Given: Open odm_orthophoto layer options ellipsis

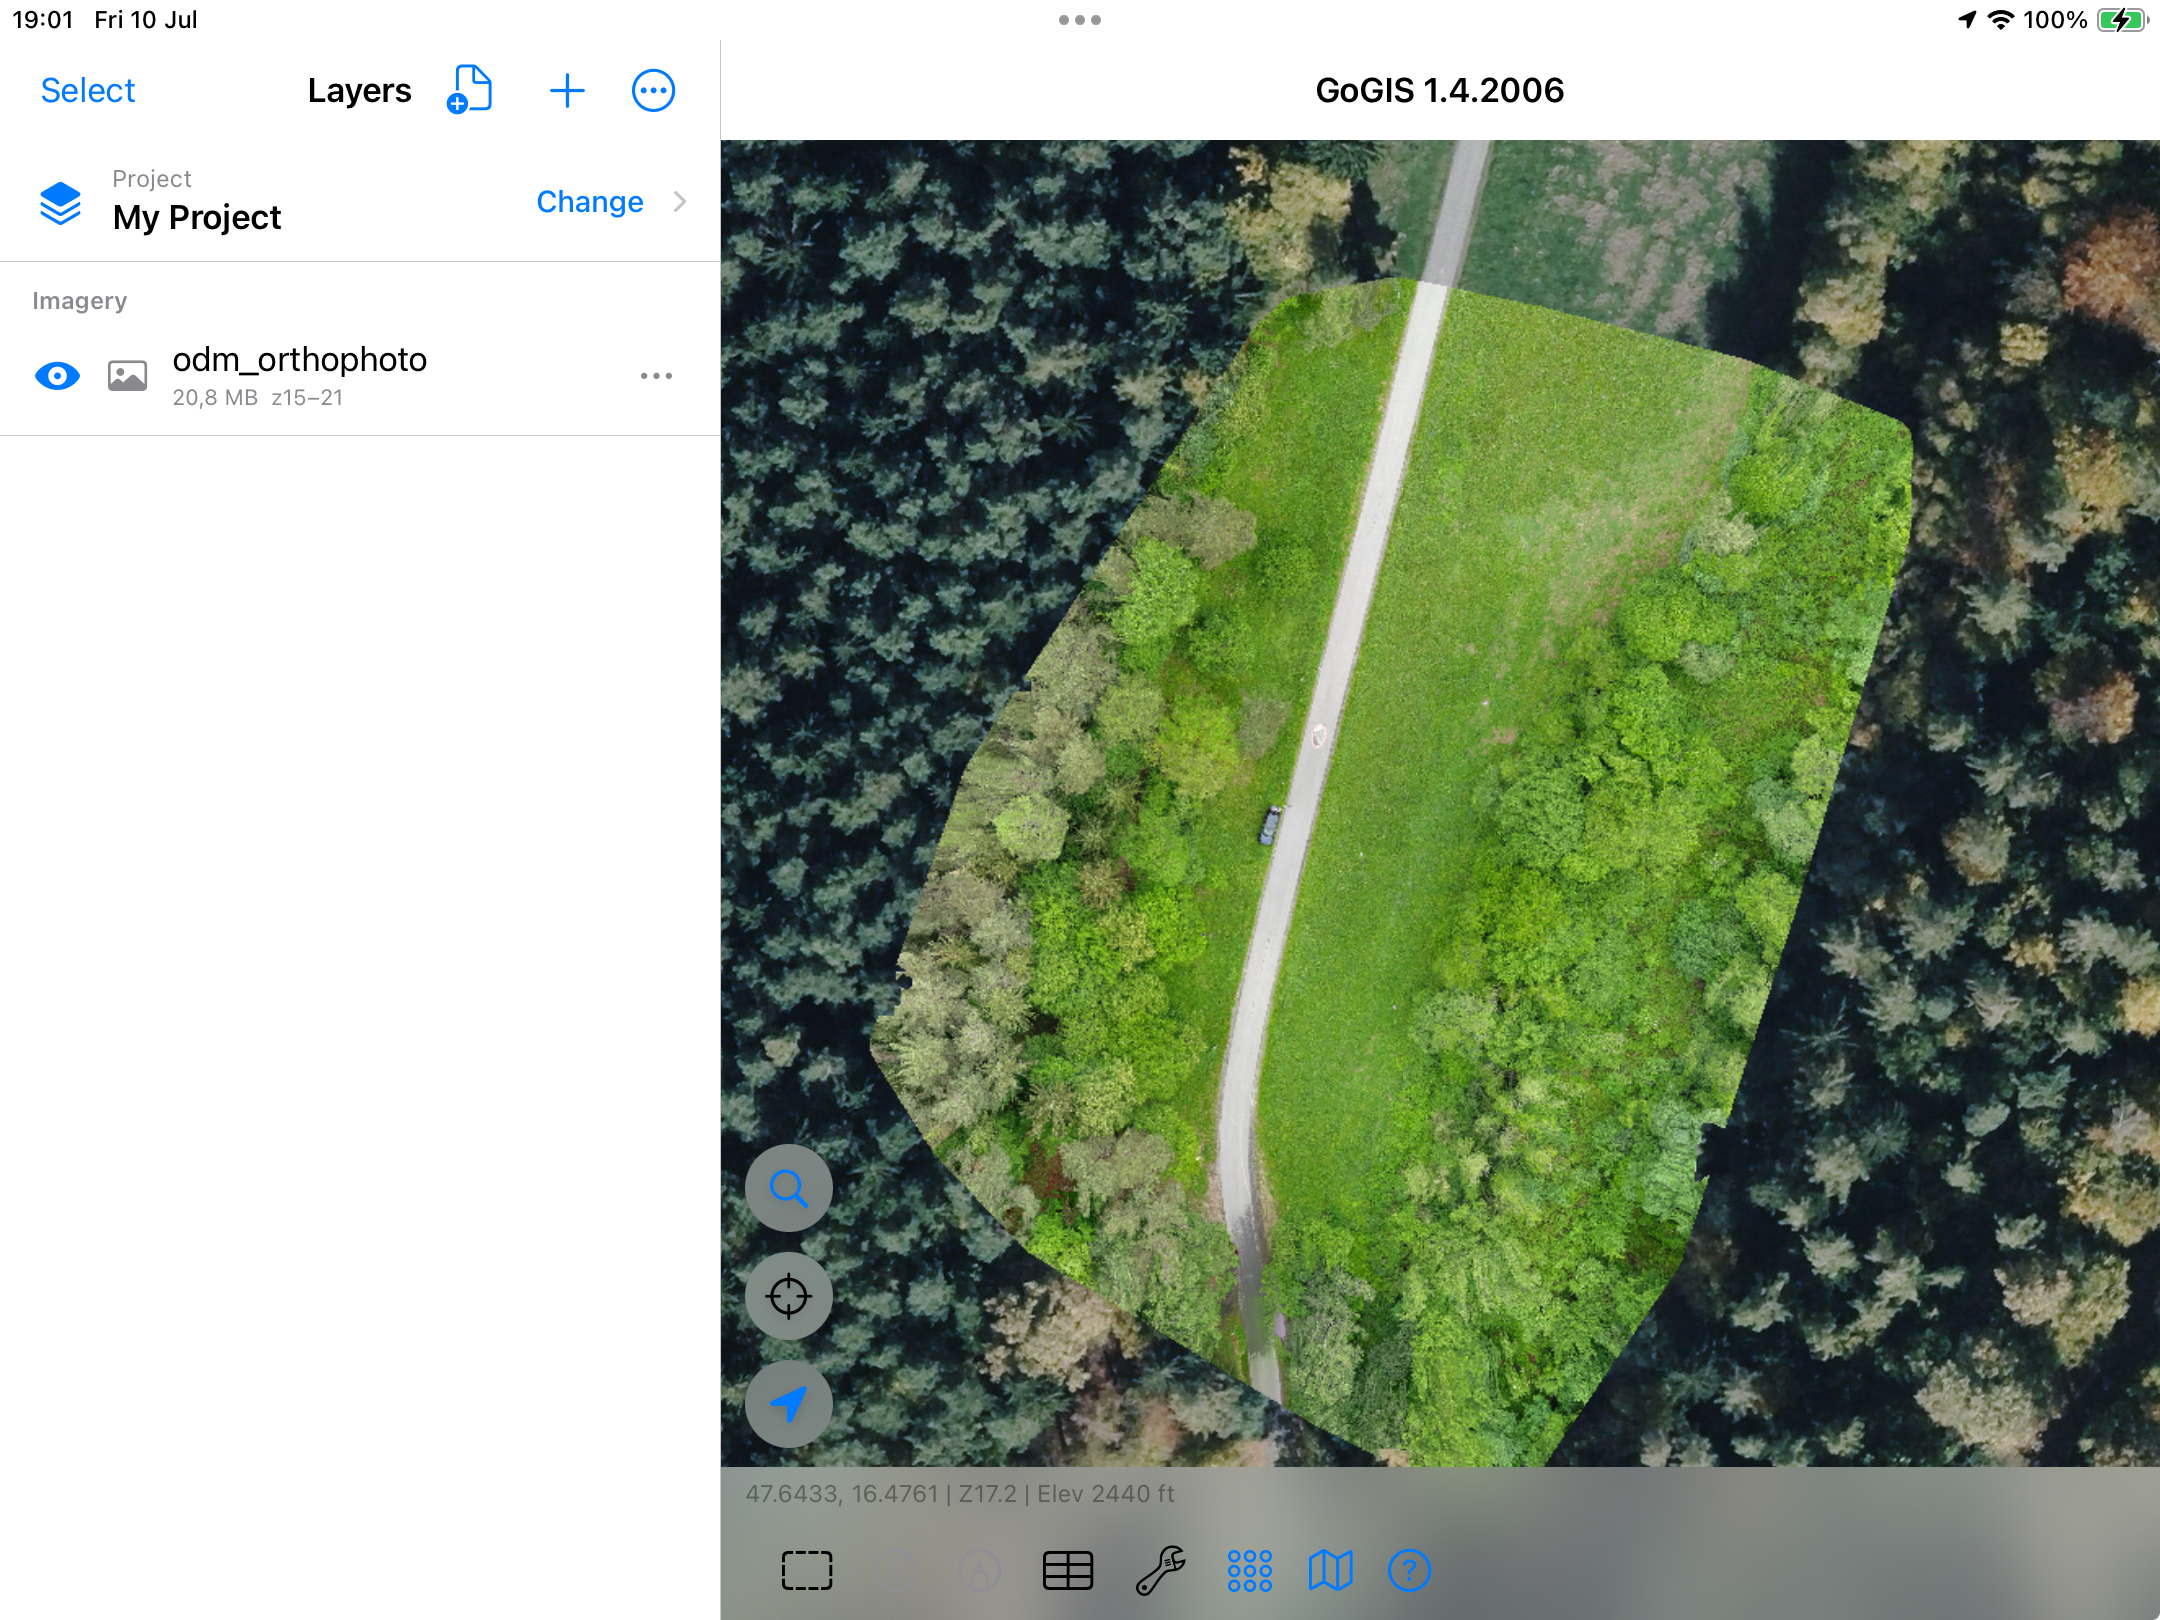Looking at the screenshot, I should click(656, 376).
